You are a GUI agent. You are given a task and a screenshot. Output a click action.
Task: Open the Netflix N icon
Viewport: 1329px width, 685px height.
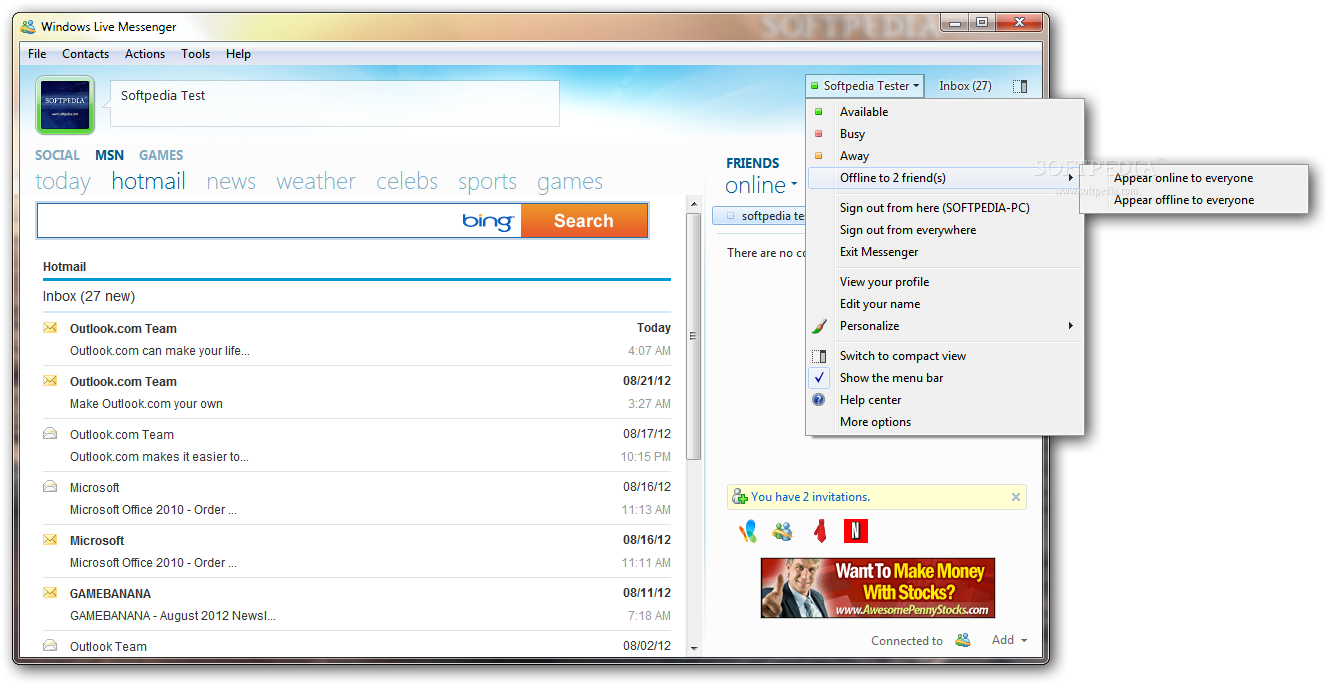pos(855,531)
